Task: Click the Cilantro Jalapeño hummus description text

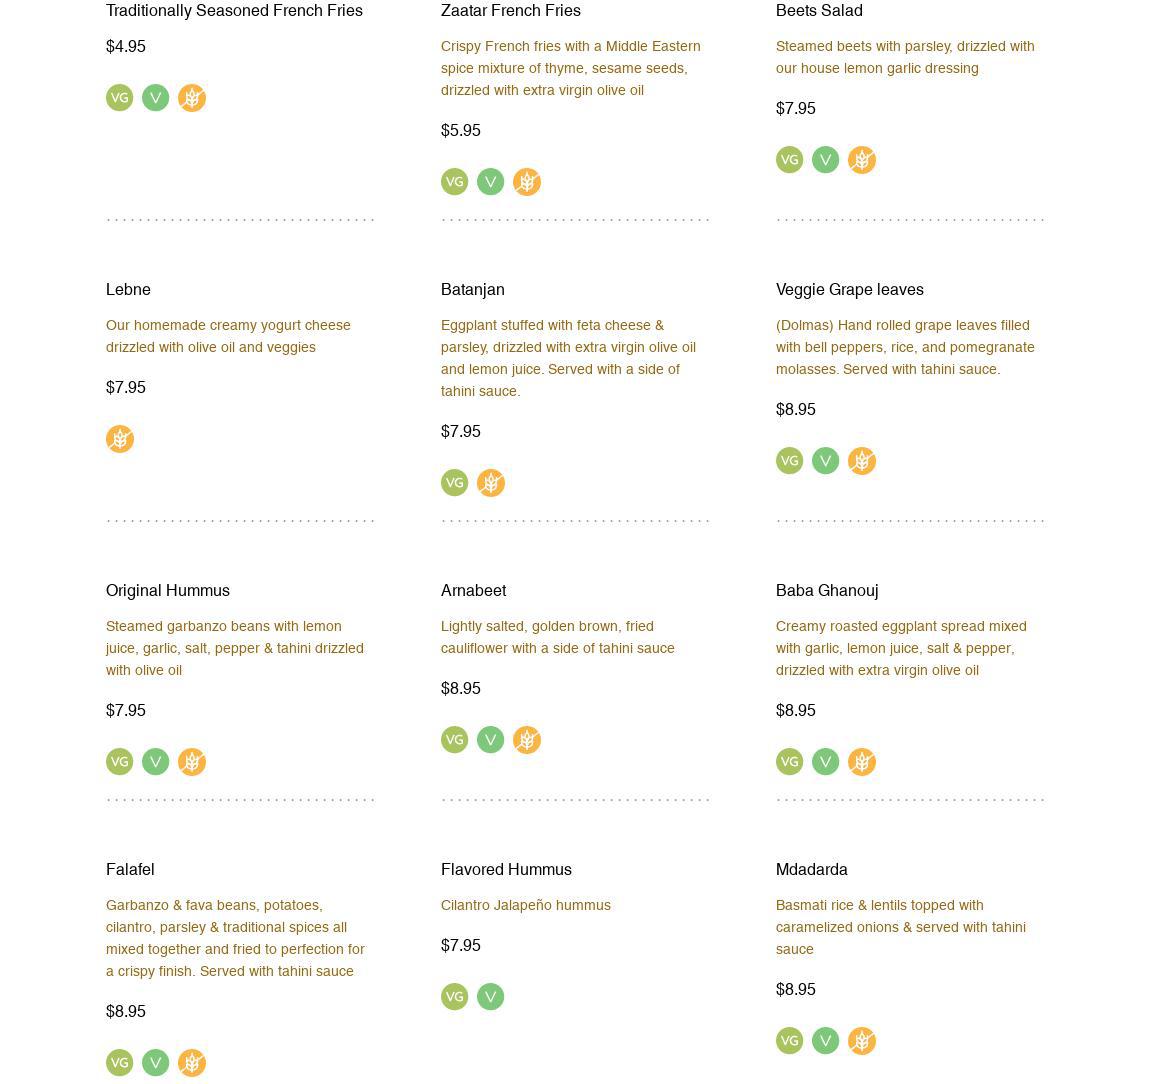Action: pos(525,905)
